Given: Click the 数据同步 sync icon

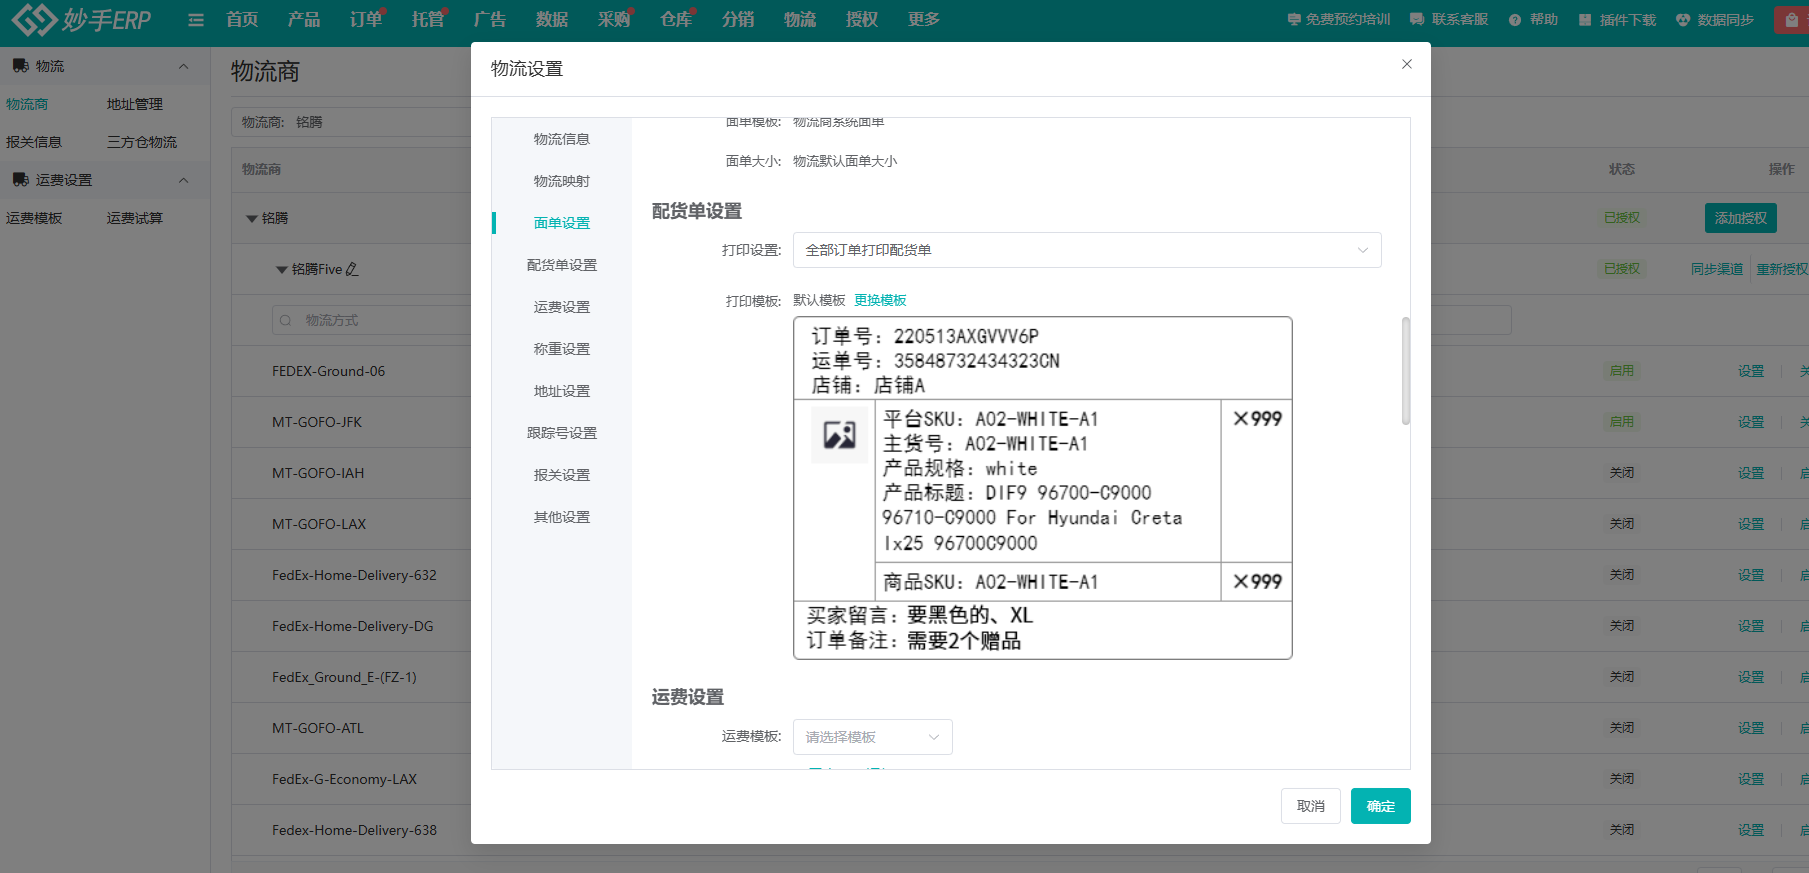Looking at the screenshot, I should click(1683, 20).
